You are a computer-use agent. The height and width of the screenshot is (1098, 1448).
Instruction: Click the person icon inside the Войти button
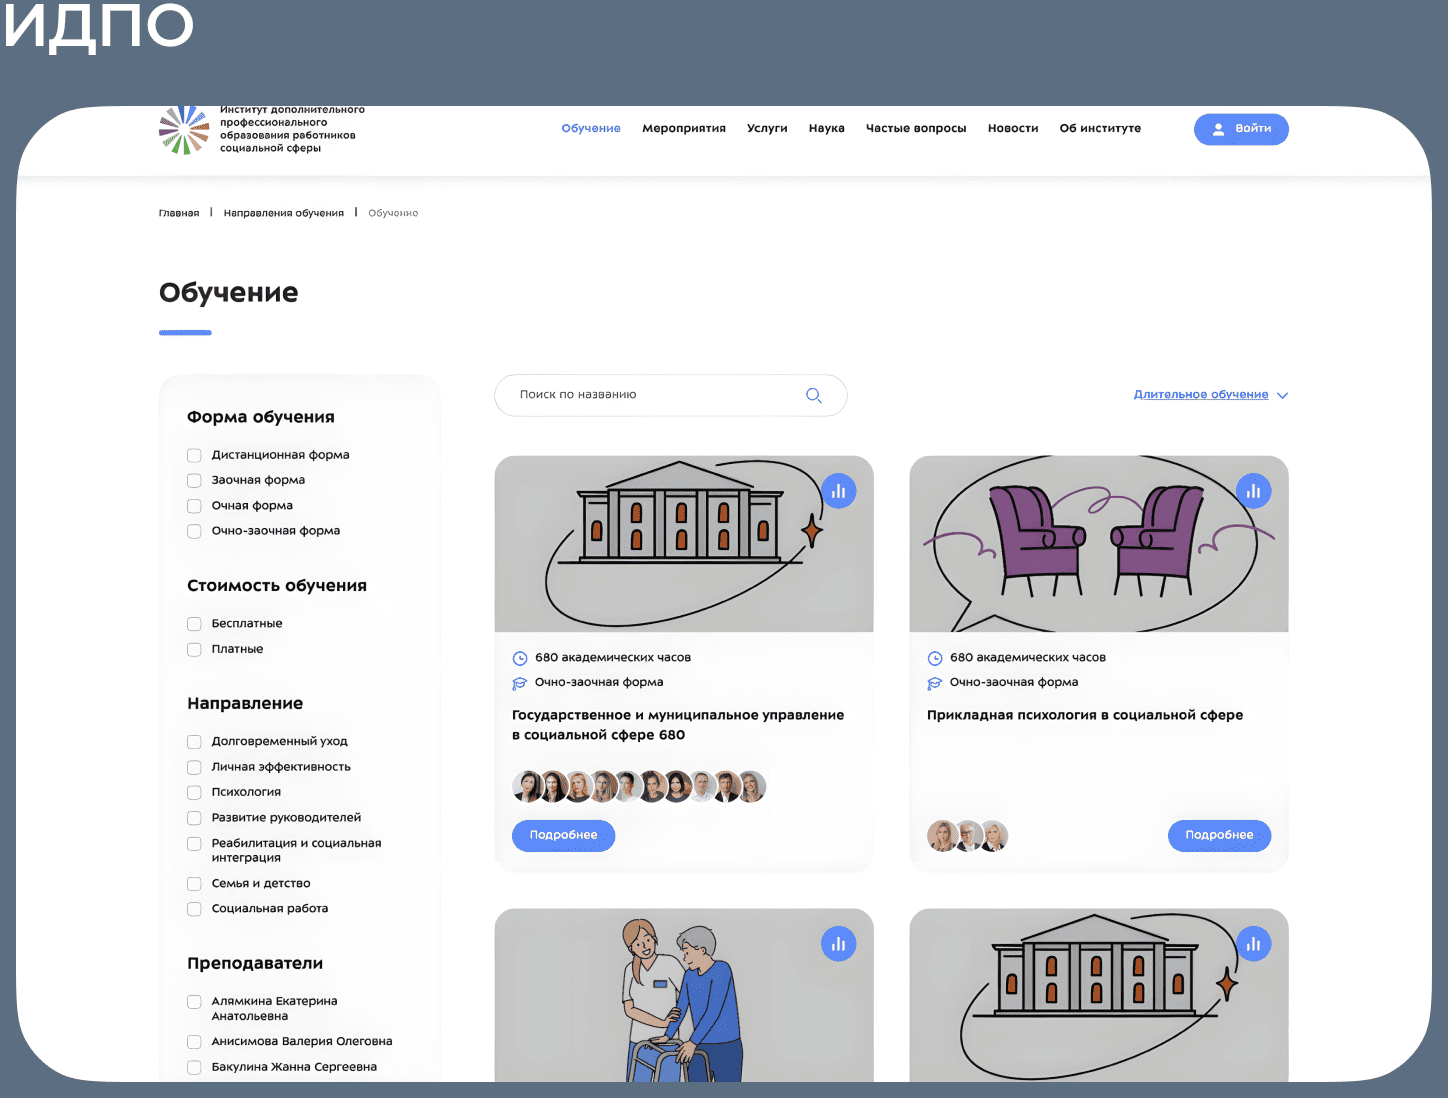[1218, 129]
